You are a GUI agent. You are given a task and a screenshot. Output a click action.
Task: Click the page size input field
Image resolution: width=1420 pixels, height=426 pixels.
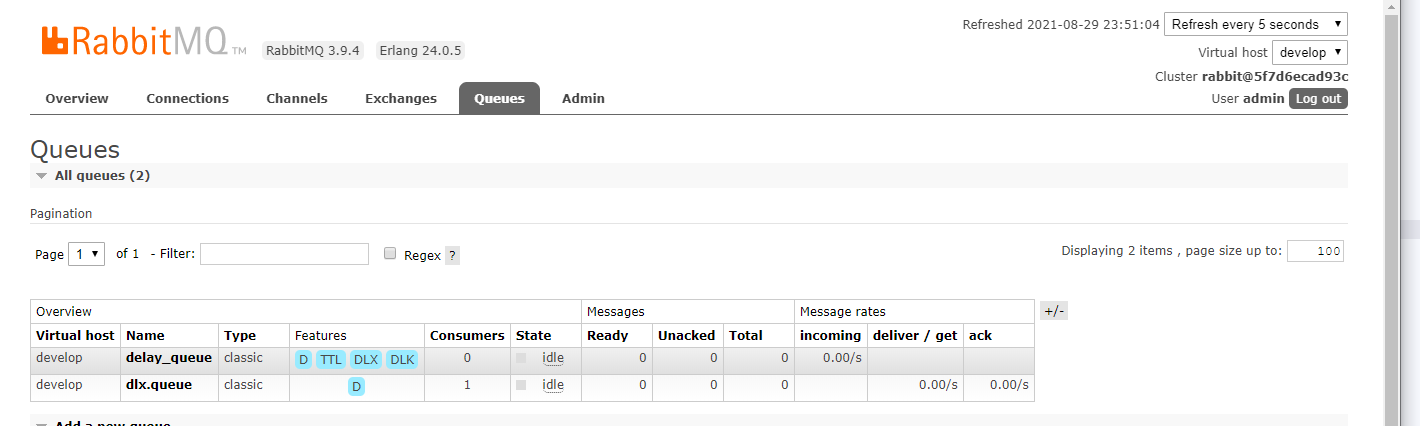(x=1315, y=251)
